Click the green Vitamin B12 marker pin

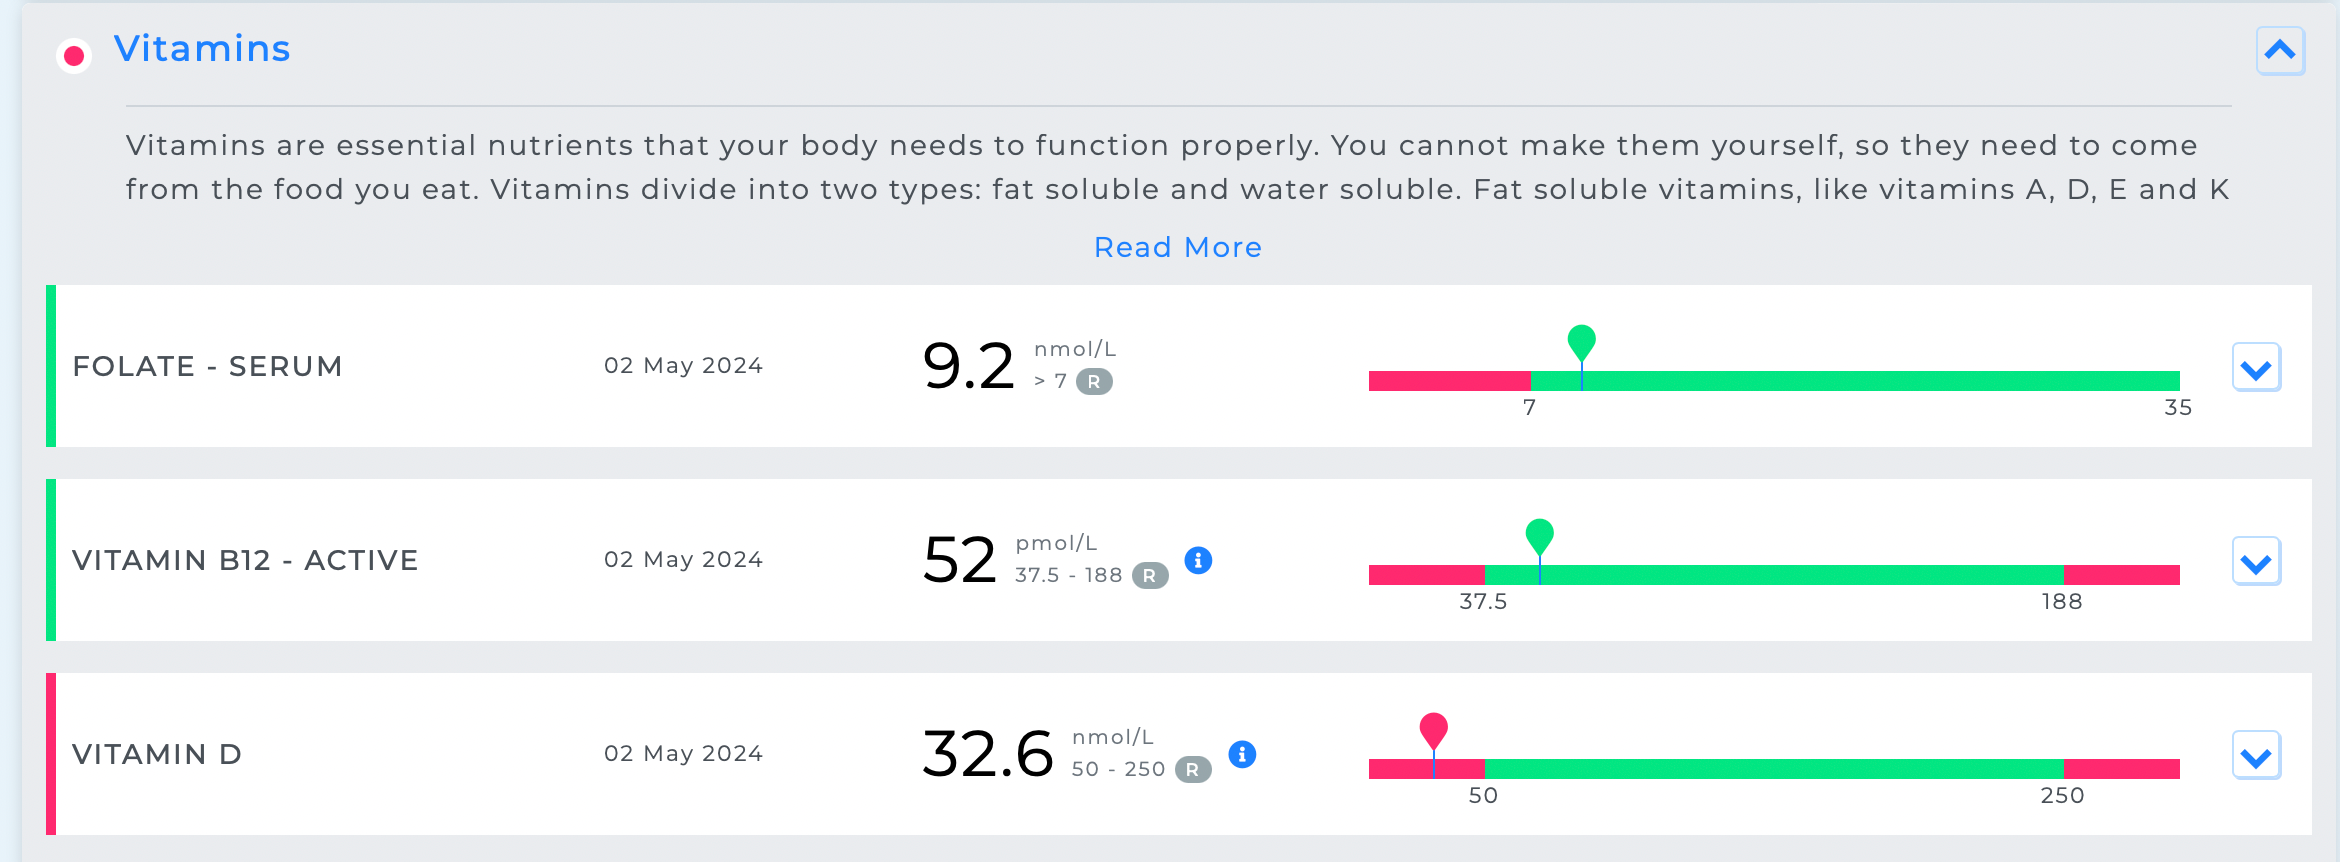(x=1539, y=536)
